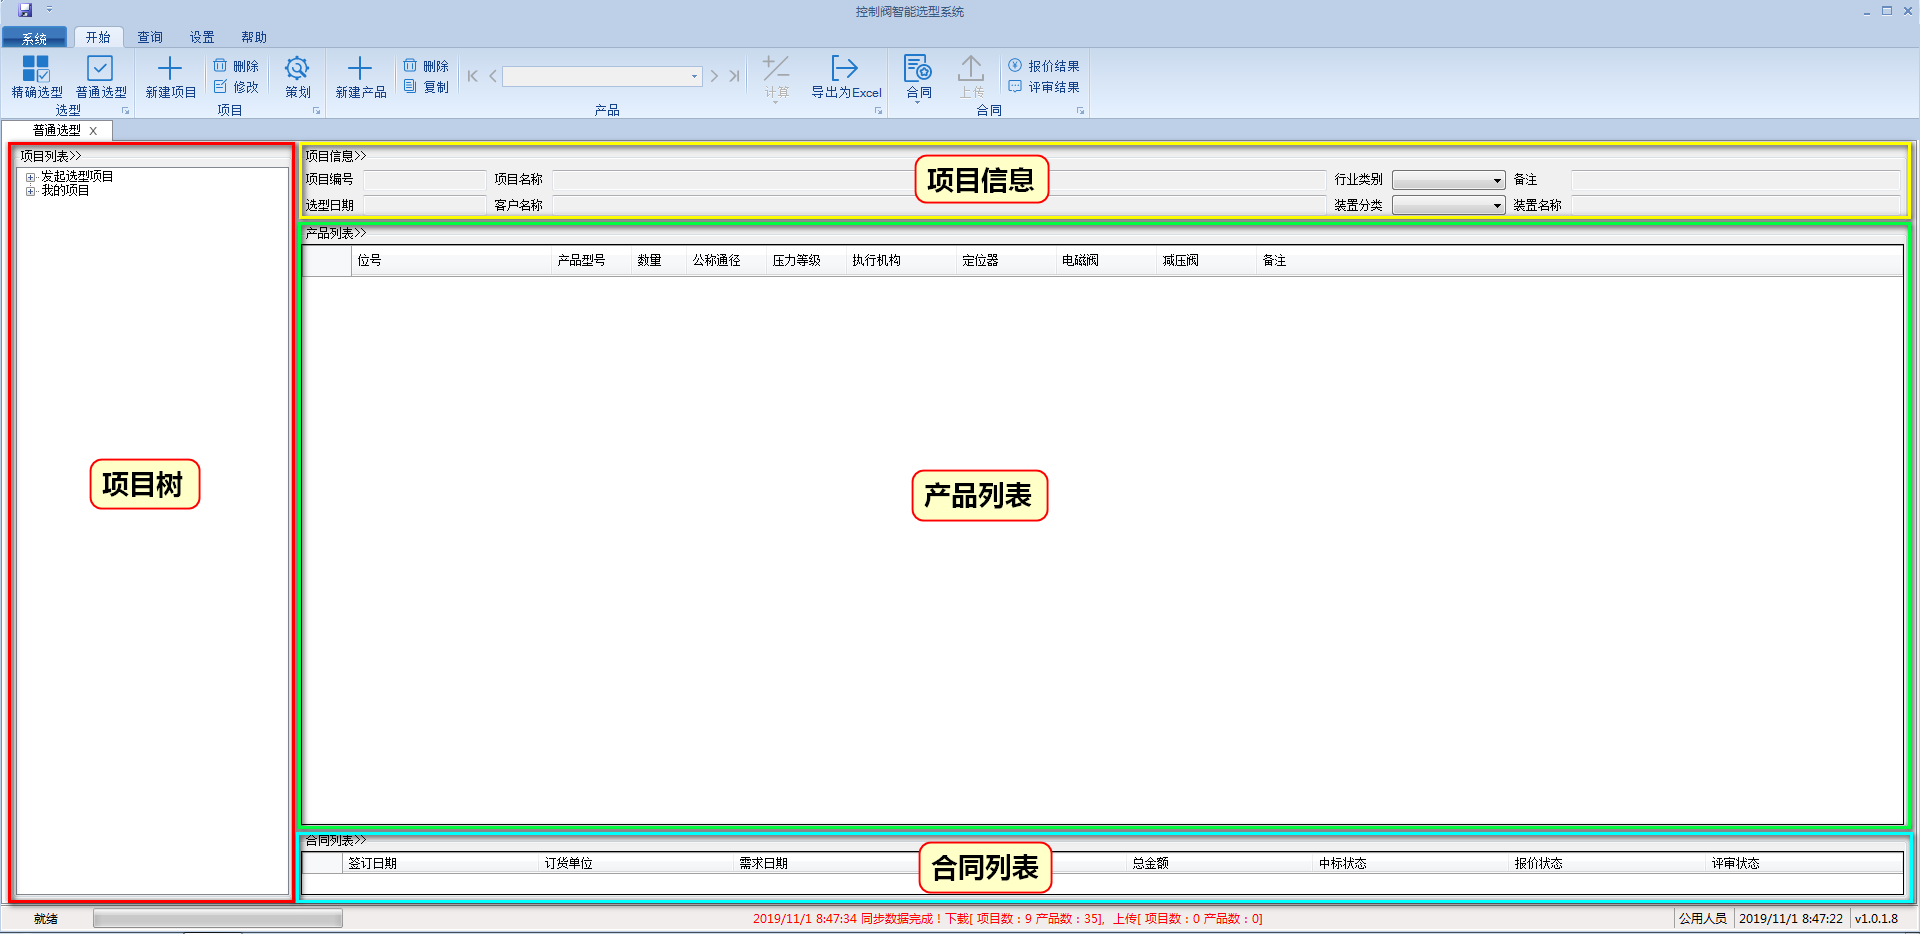This screenshot has height=934, width=1920.
Task: Click the 新建项目 plus icon
Action: point(170,69)
